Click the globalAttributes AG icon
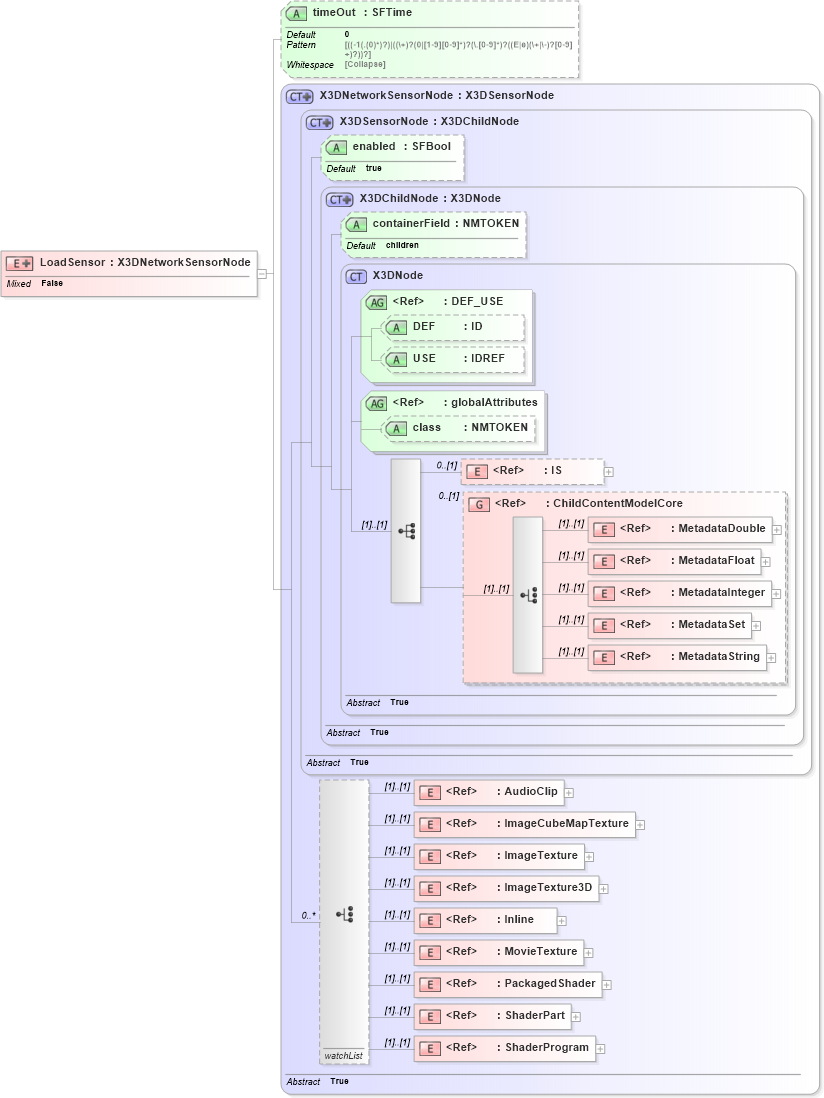Screen dimensions: 824x1098 [x=377, y=403]
